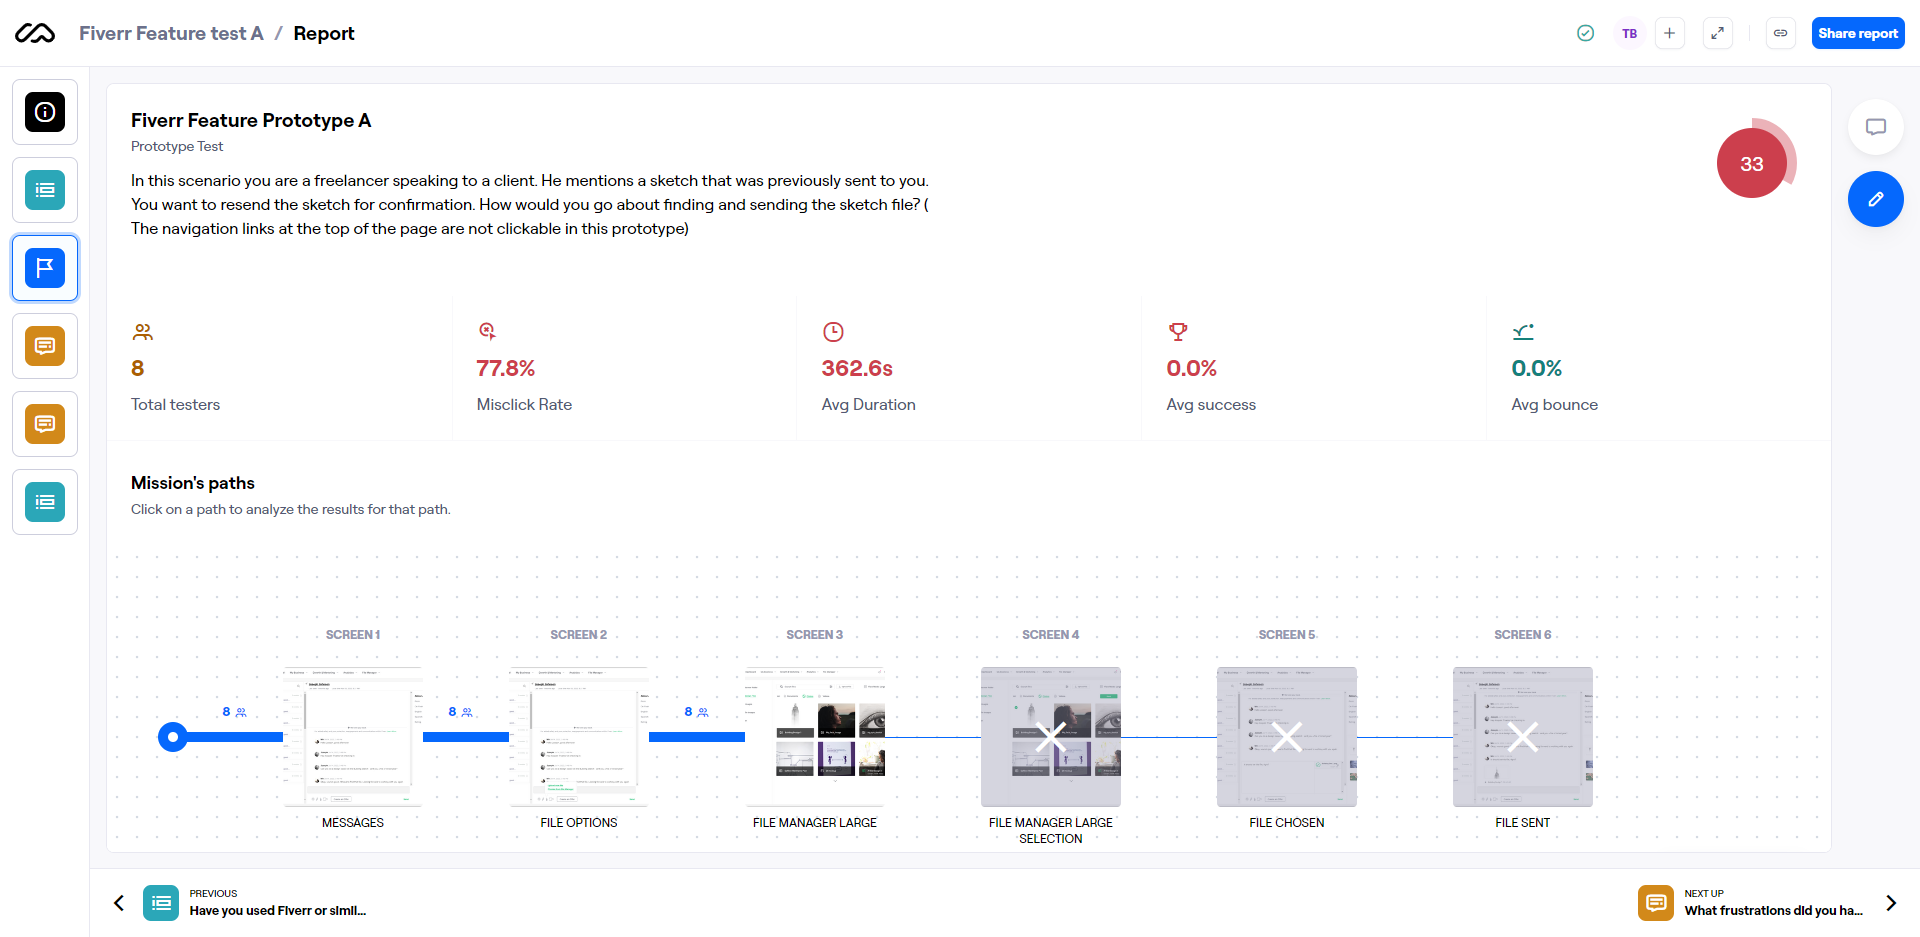
Task: Click the Share report button
Action: click(x=1858, y=33)
